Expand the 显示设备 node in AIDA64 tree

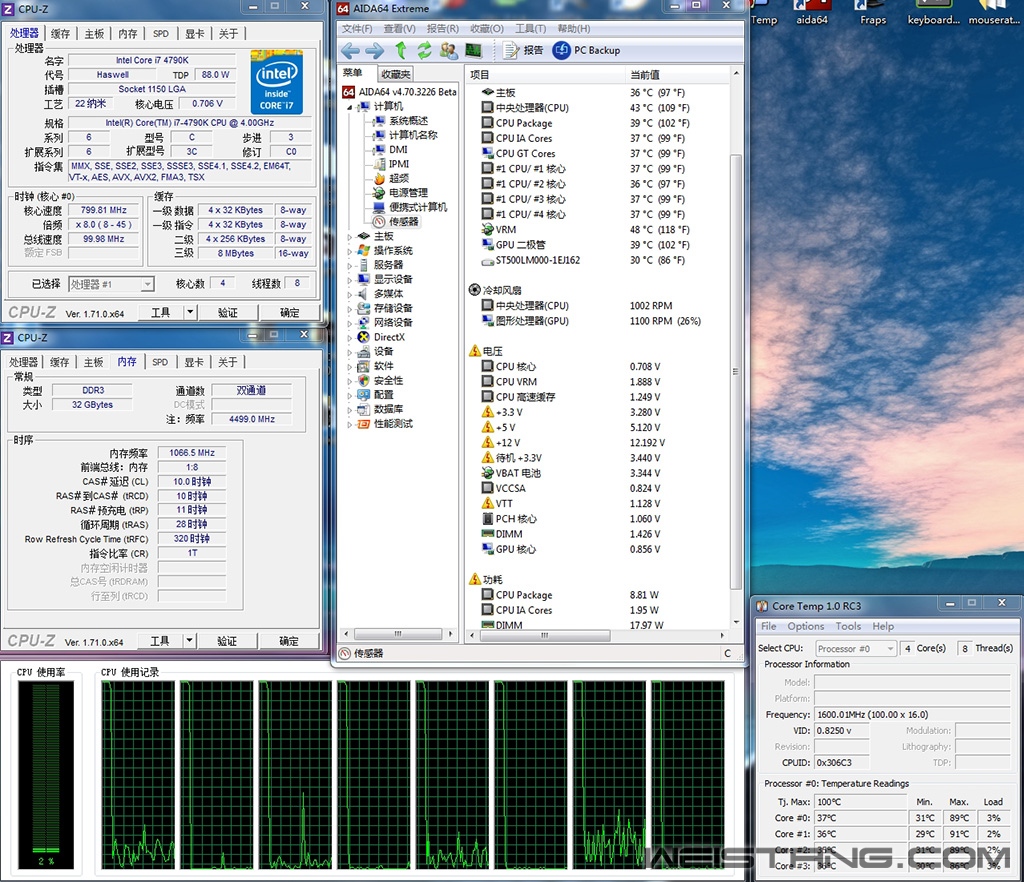pyautogui.click(x=349, y=279)
